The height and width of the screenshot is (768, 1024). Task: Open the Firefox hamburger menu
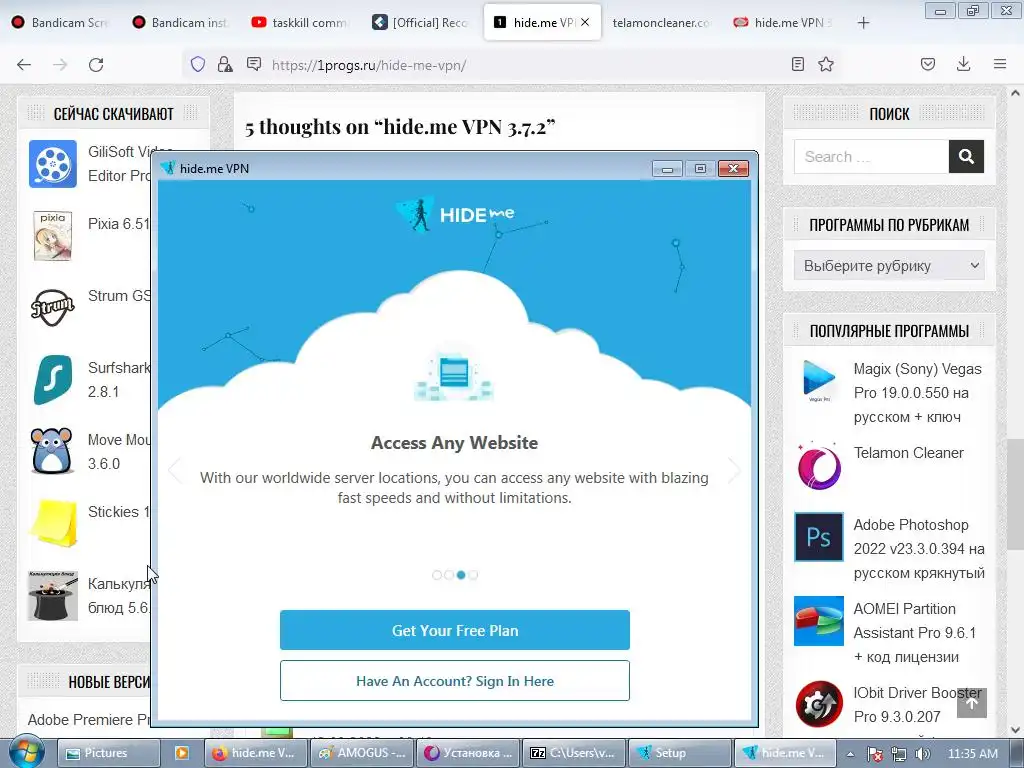tap(1000, 64)
